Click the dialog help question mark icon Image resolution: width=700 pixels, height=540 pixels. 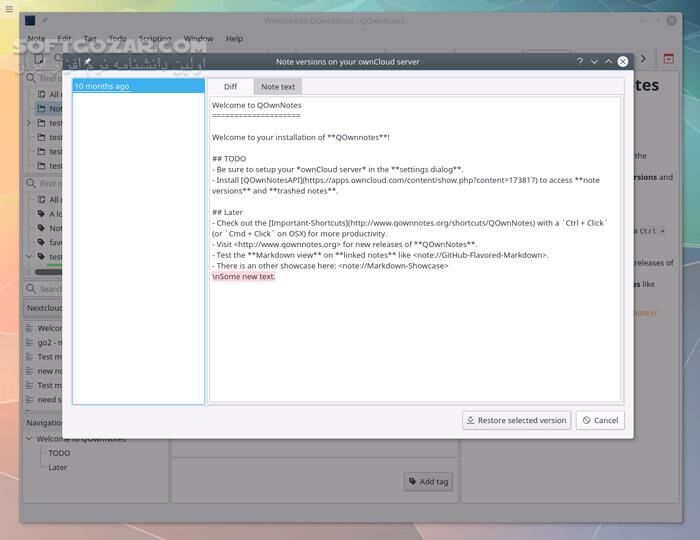(579, 61)
